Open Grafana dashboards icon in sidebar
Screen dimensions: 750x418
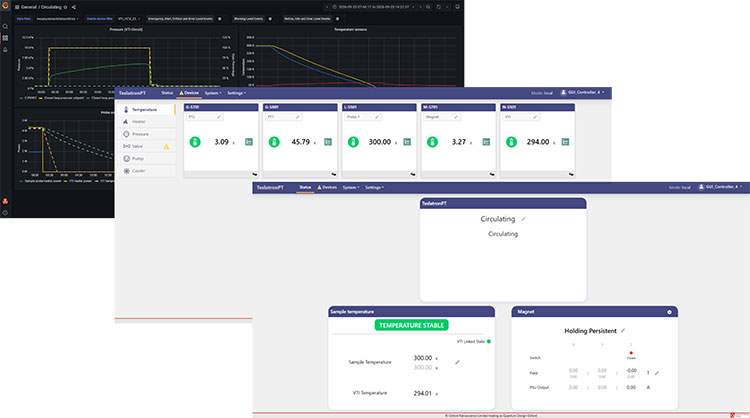click(5, 38)
